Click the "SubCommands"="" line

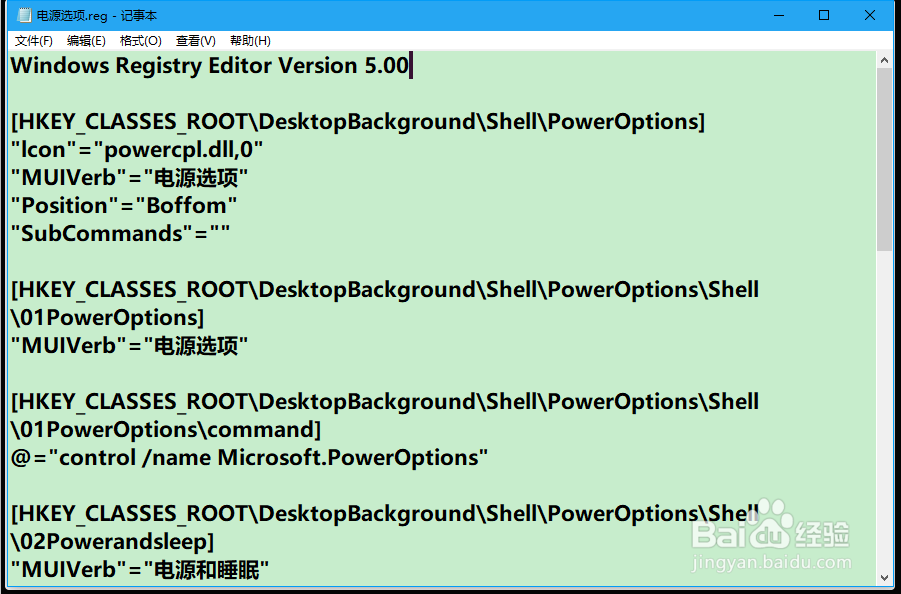(120, 234)
